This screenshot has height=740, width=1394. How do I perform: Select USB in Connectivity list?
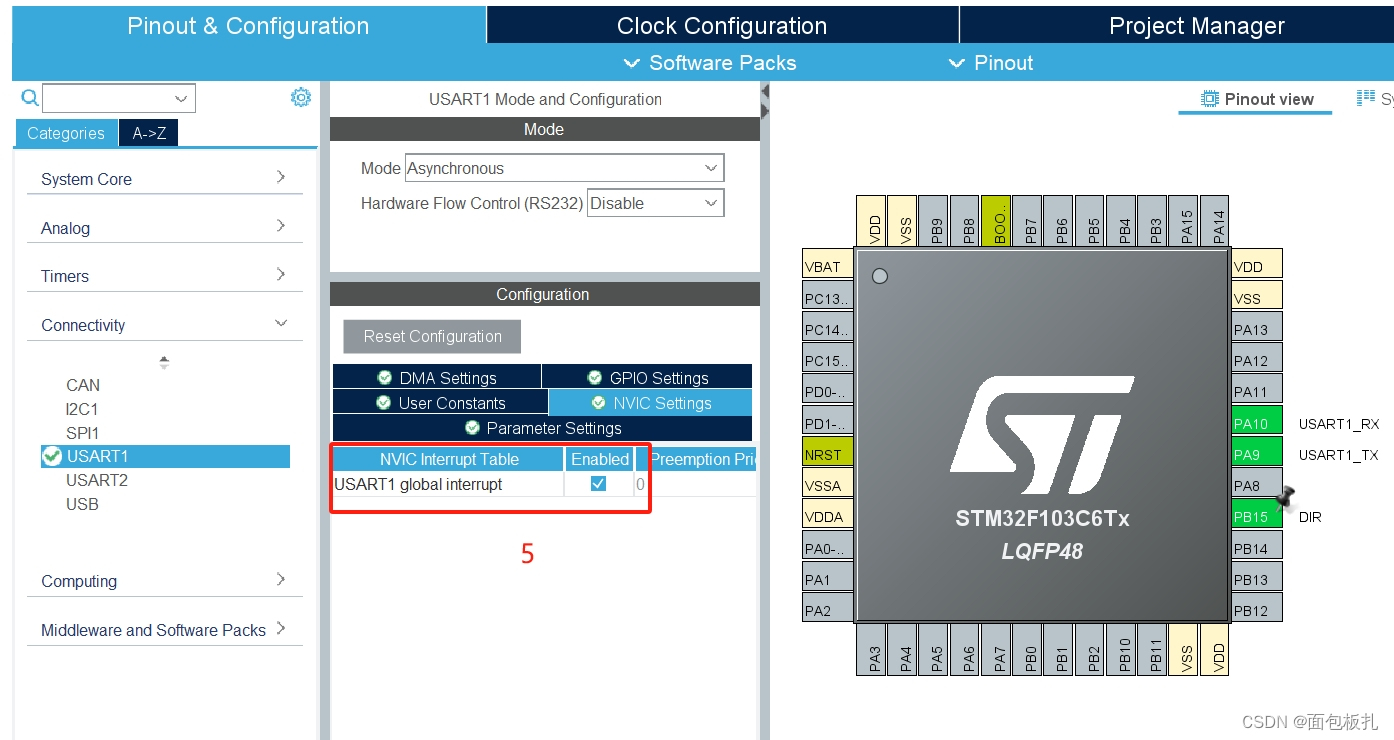pos(82,504)
